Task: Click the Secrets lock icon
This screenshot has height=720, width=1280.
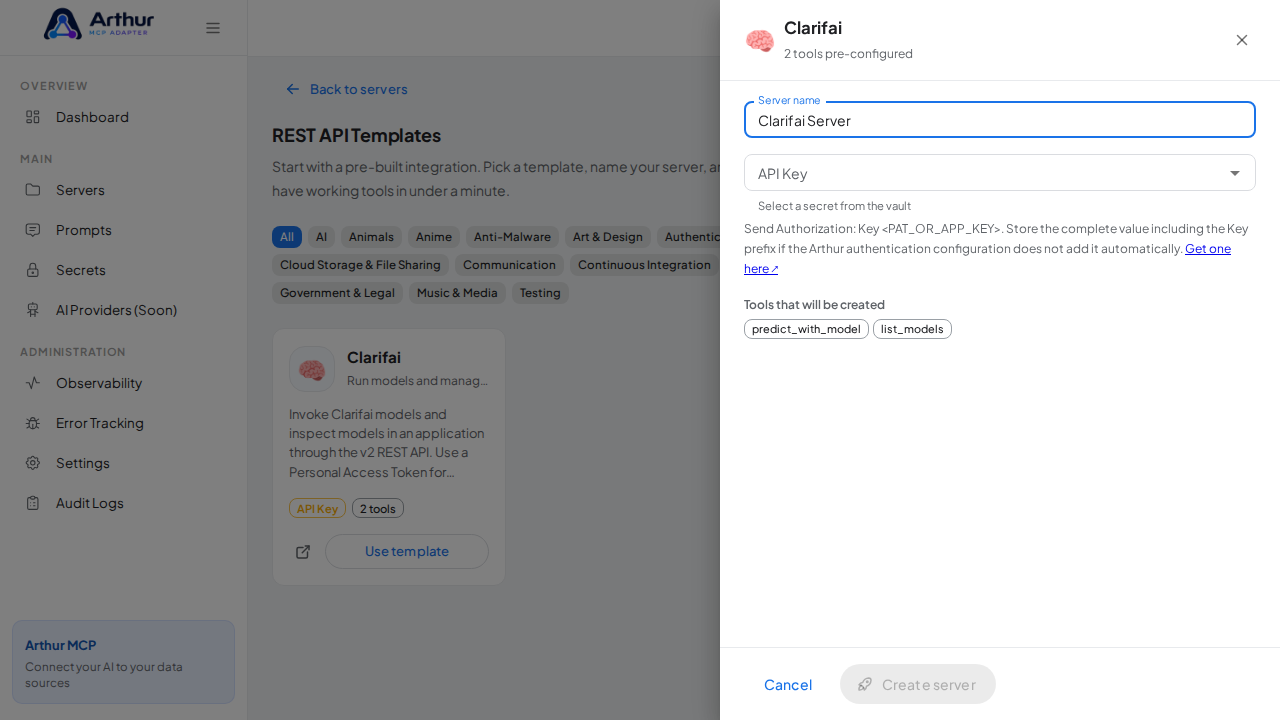Action: [33, 270]
